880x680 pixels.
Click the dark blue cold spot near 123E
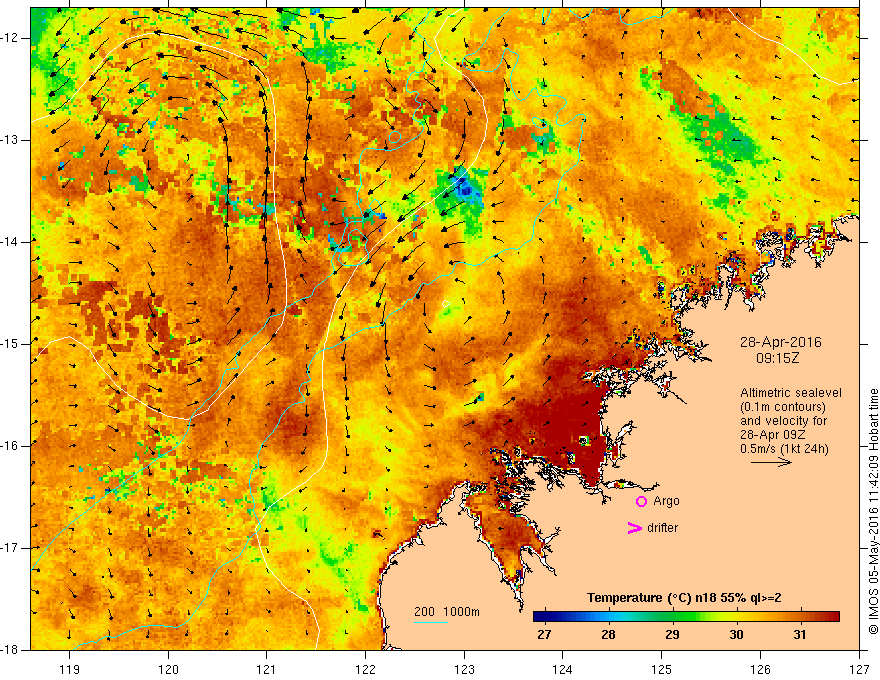(x=465, y=189)
